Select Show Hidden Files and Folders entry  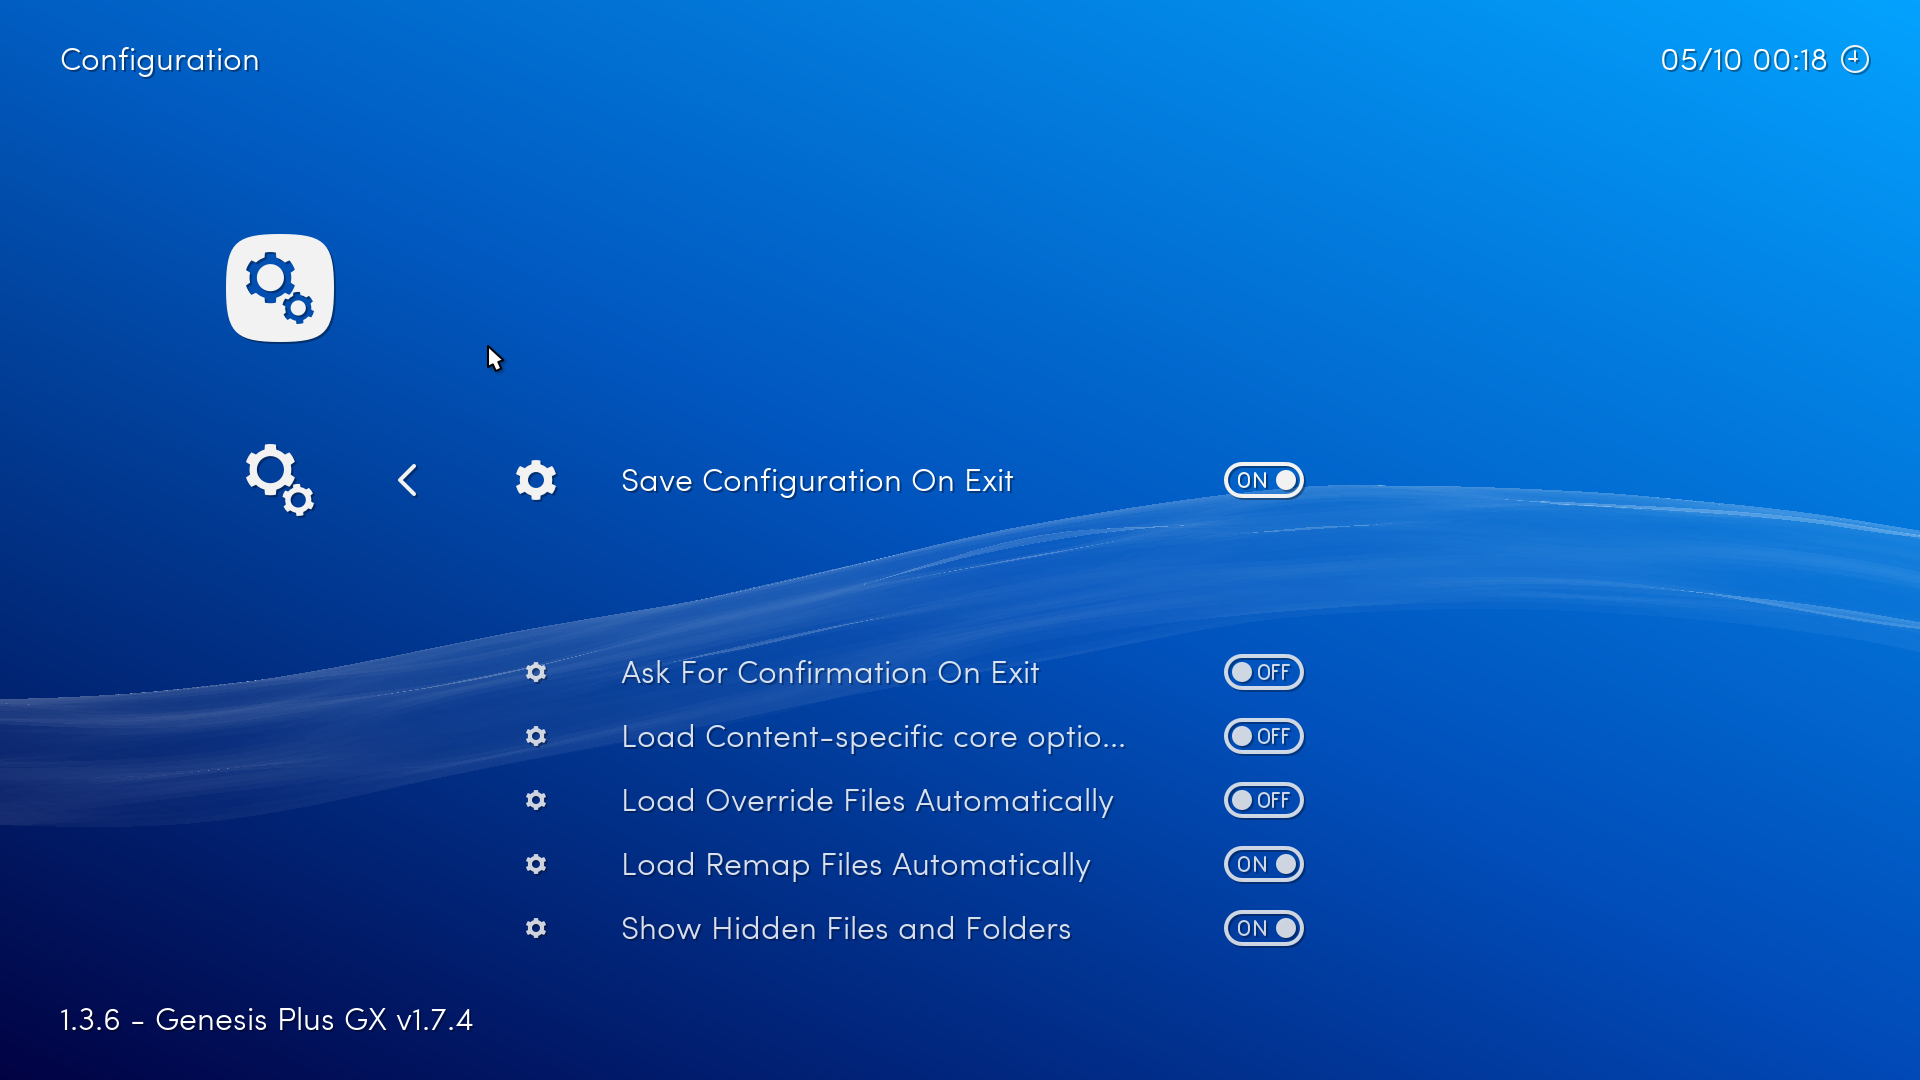pyautogui.click(x=846, y=929)
